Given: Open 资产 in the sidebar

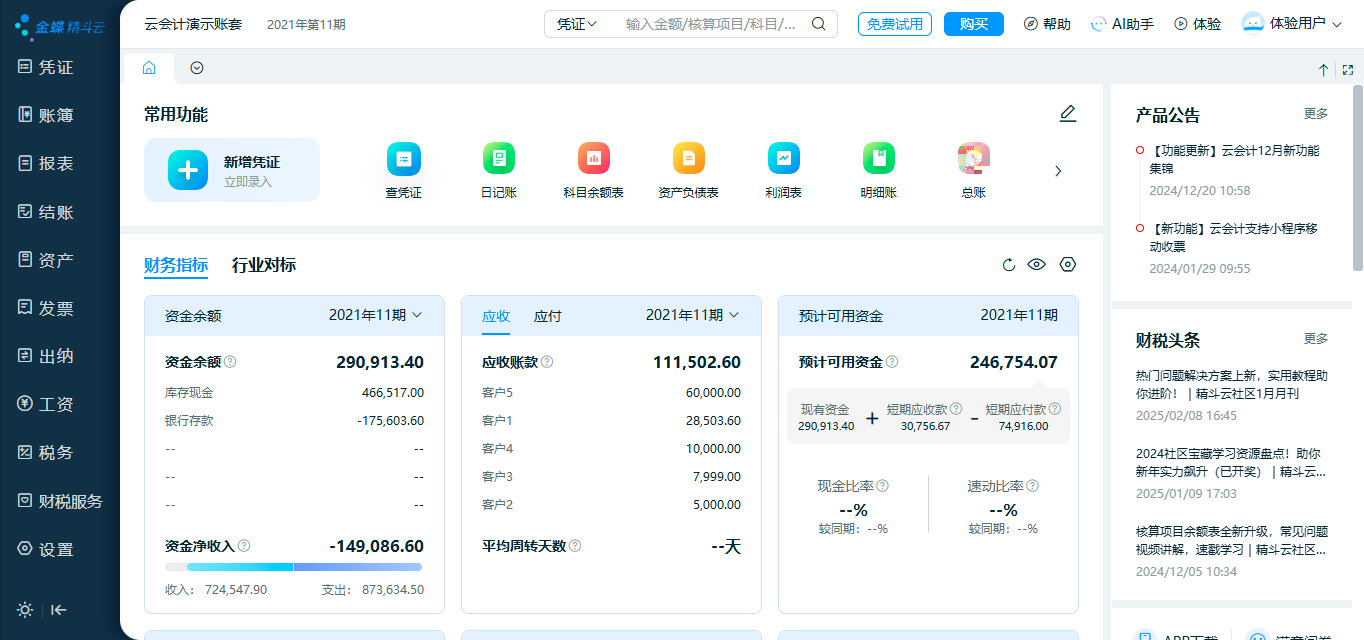Looking at the screenshot, I should 47,260.
